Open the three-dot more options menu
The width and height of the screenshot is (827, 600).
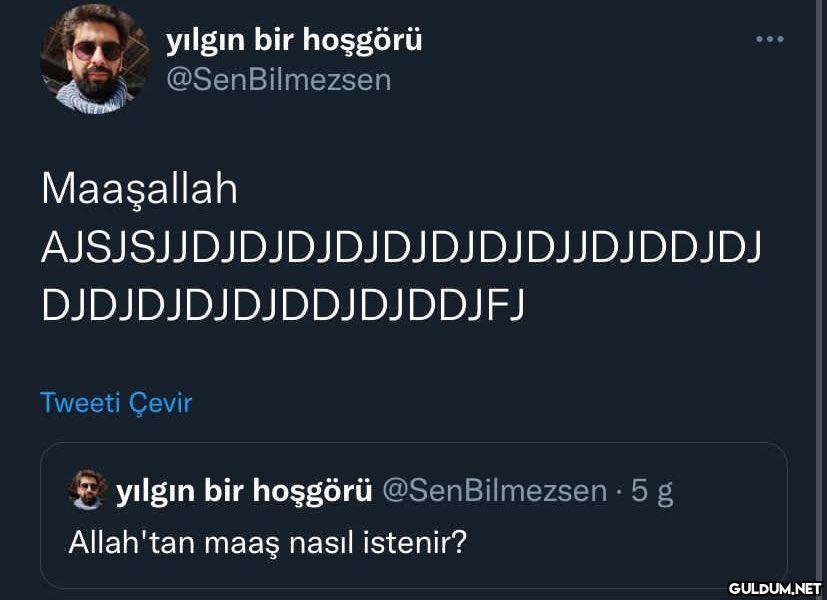769,39
